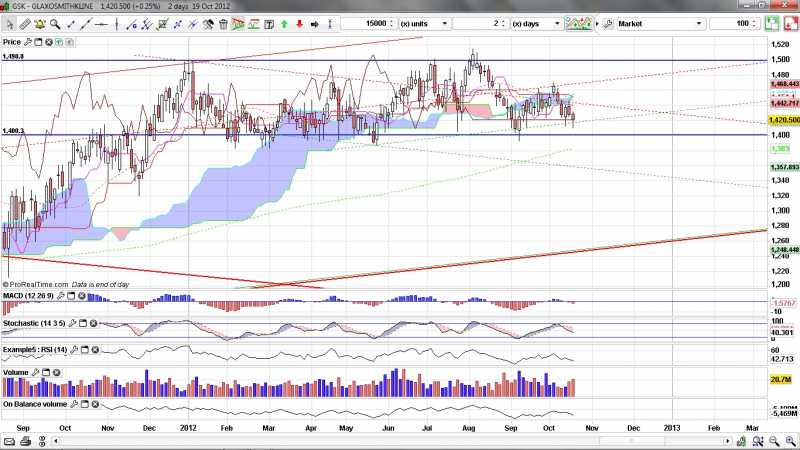Open Price chart settings wrench

pyautogui.click(x=29, y=42)
